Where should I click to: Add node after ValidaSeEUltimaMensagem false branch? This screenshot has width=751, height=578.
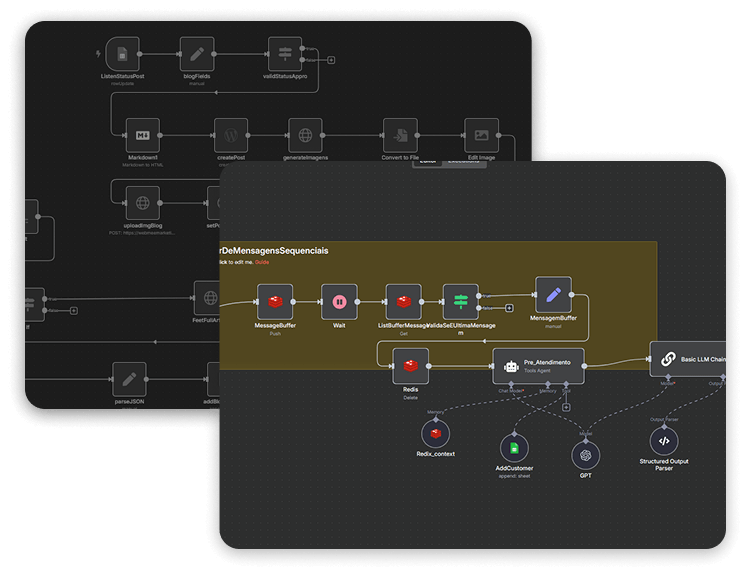509,308
